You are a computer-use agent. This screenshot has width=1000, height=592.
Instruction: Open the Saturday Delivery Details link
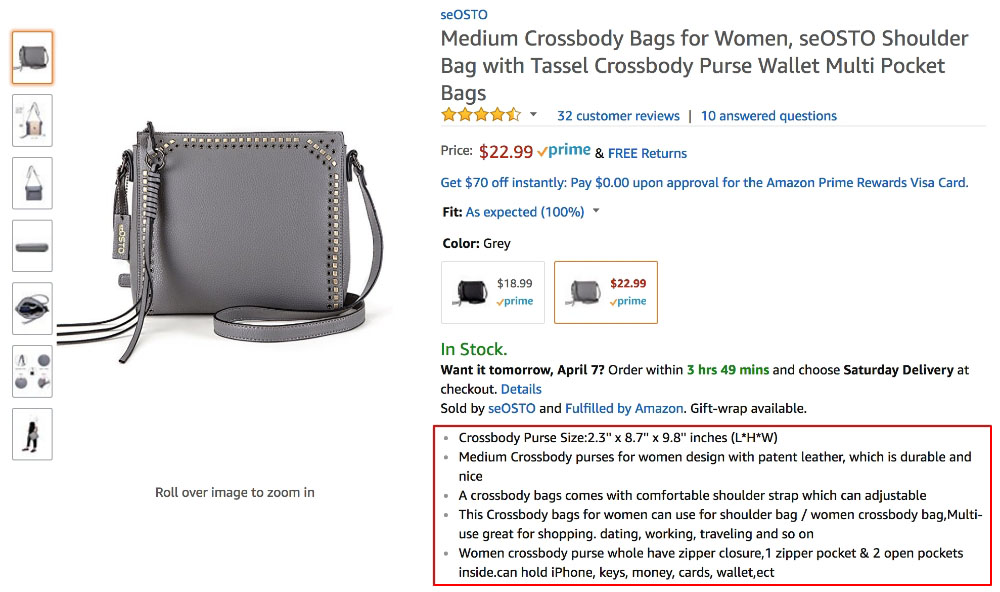[x=521, y=388]
